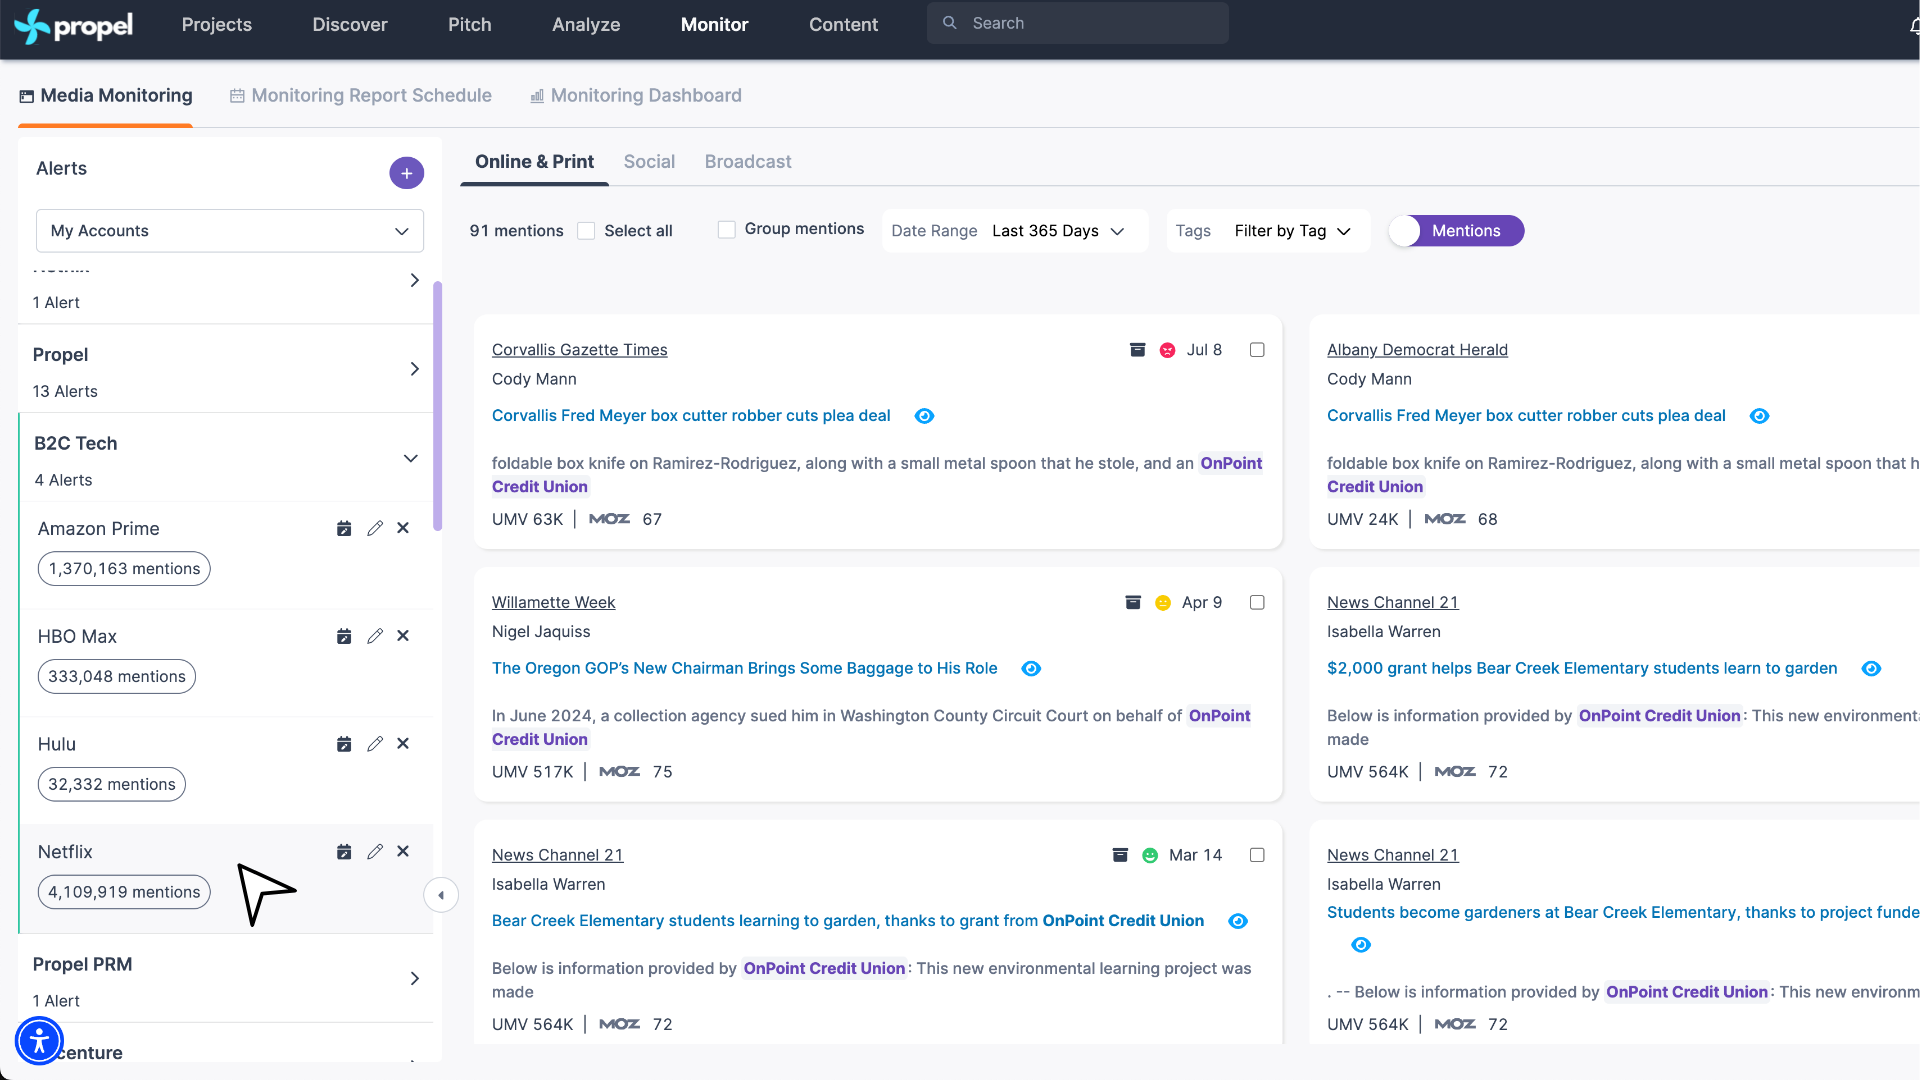Open the Oregon GOP's New Chairman article
1920x1080 pixels.
pyautogui.click(x=744, y=669)
